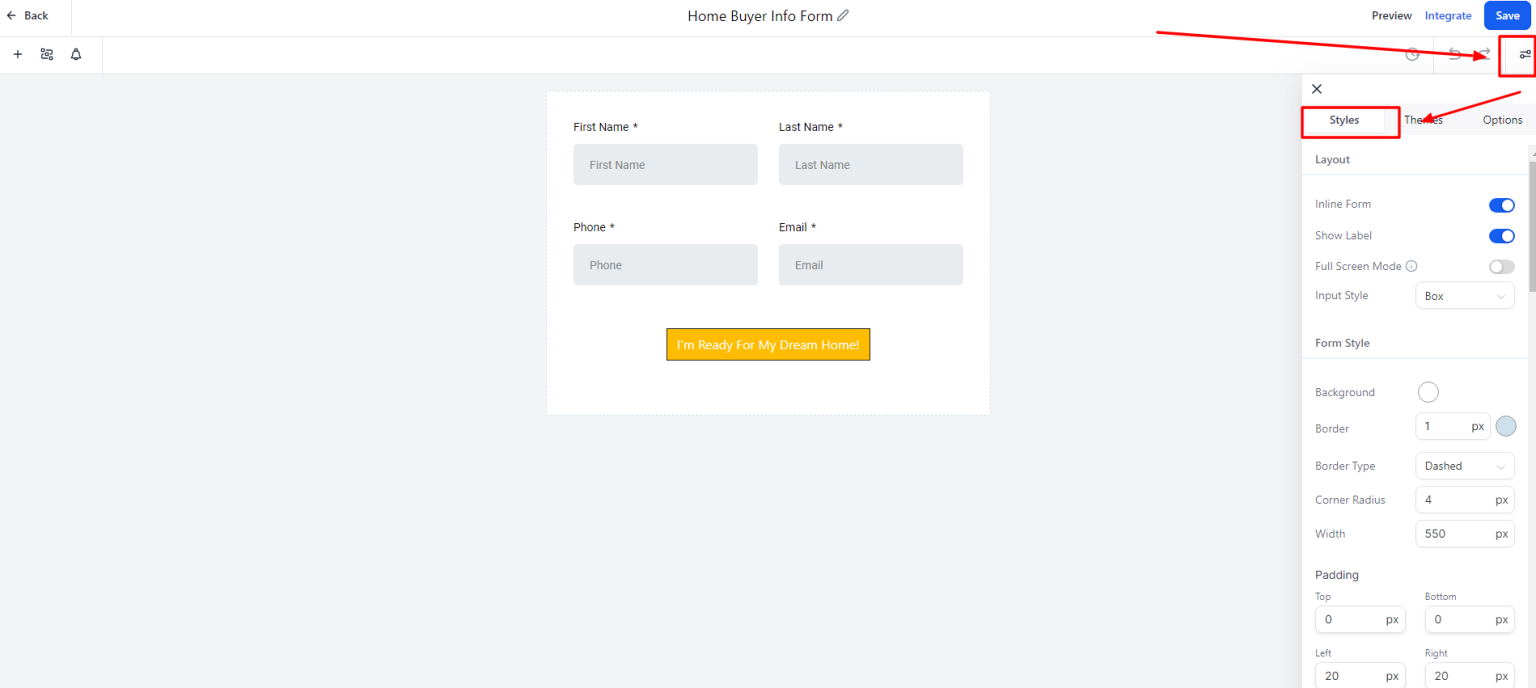Click the pencil icon beside the form title
1536x688 pixels.
(x=843, y=15)
